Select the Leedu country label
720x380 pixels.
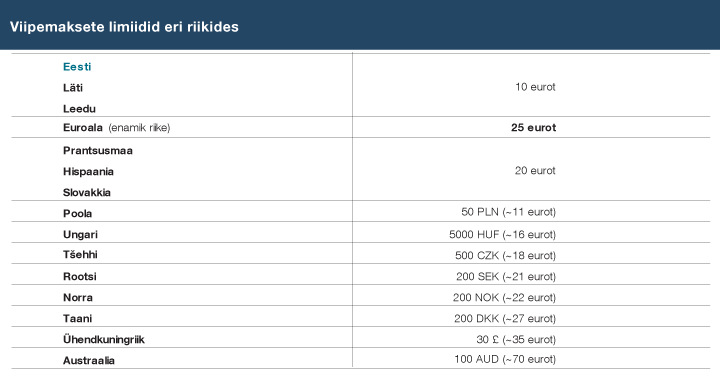[79, 109]
